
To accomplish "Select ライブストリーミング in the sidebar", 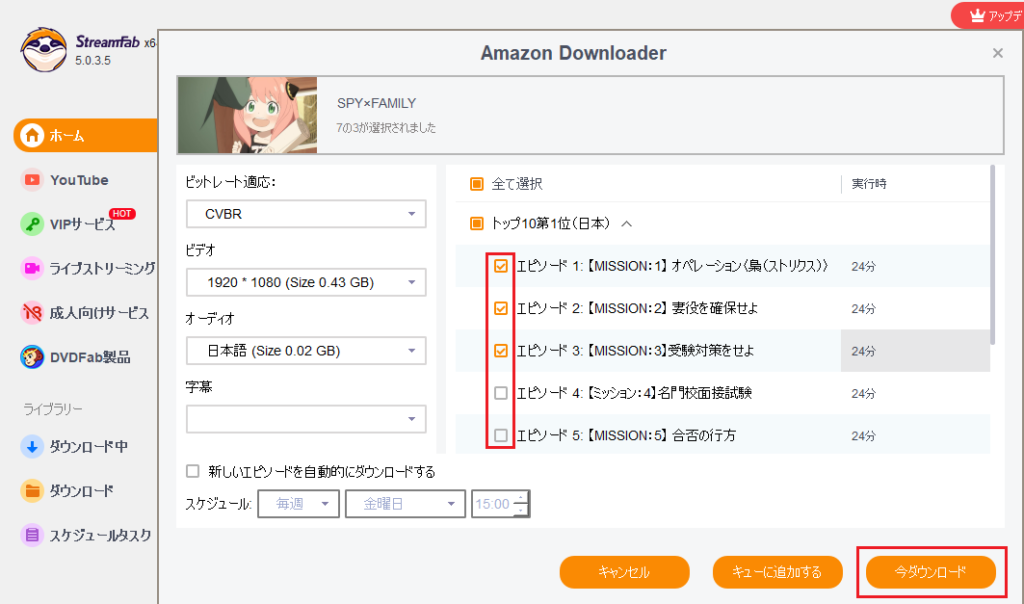I will (103, 268).
